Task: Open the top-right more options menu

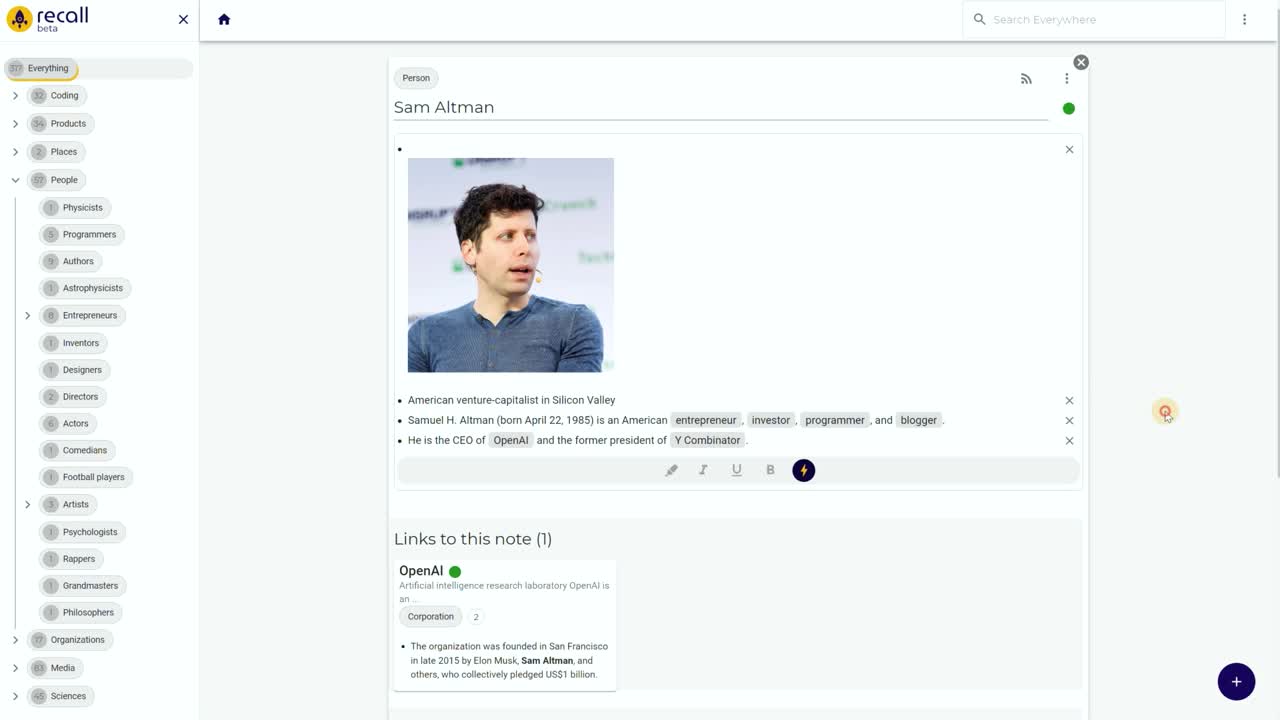Action: pyautogui.click(x=1244, y=19)
